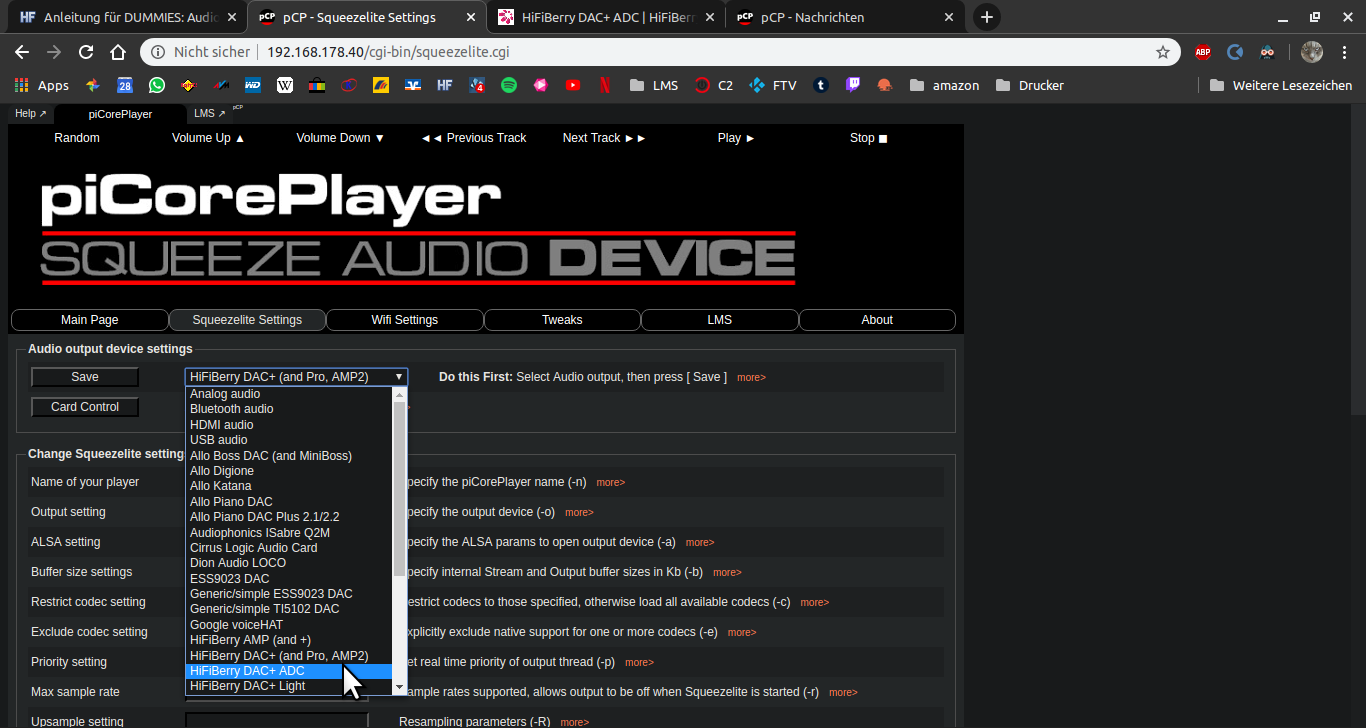
Task: Open the Google Photos pinwheel bookmark
Action: point(92,85)
